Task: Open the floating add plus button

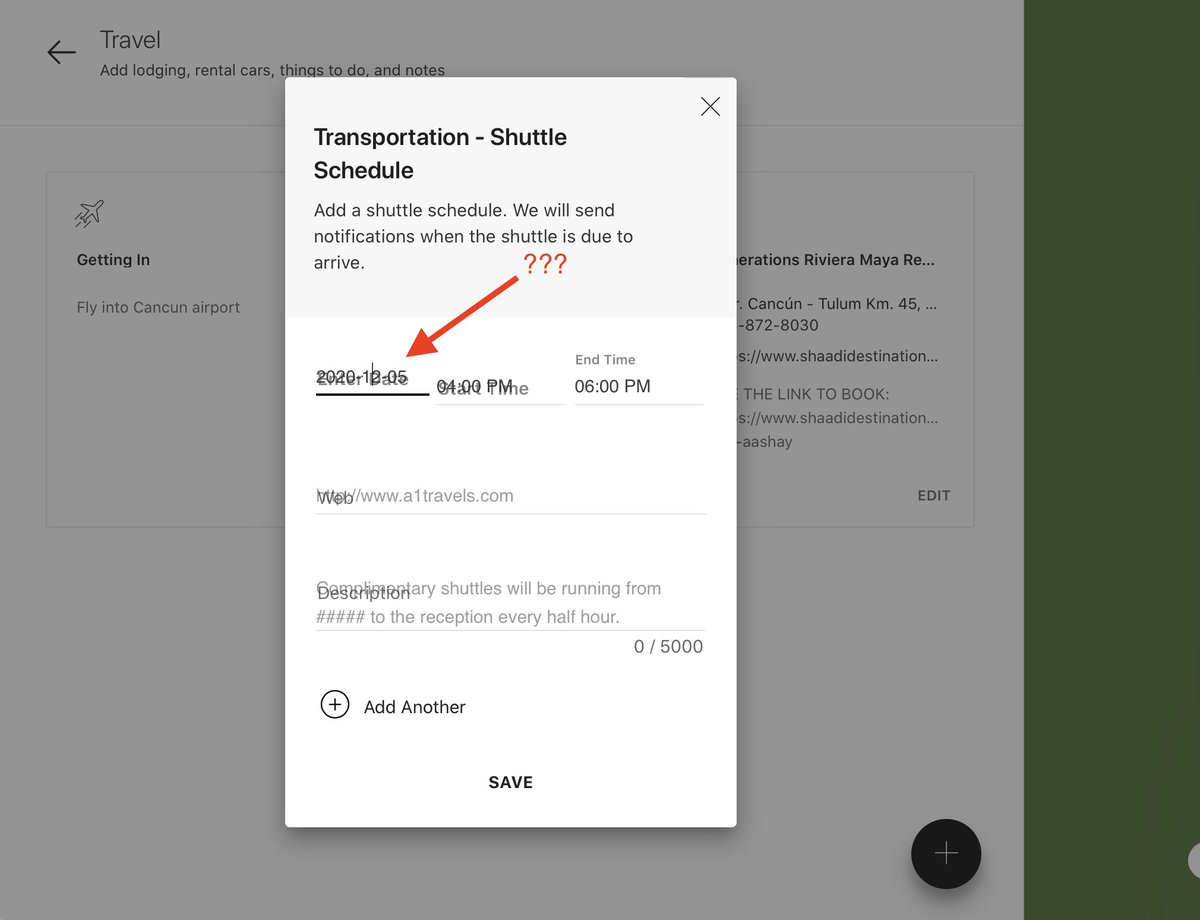Action: [946, 853]
